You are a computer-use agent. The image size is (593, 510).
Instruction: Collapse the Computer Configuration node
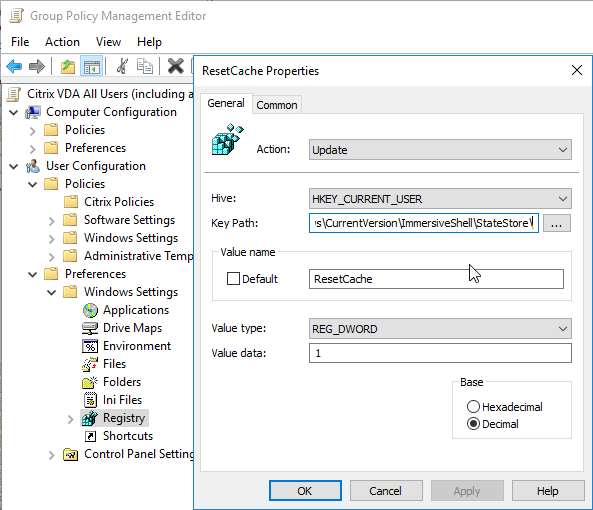point(14,112)
